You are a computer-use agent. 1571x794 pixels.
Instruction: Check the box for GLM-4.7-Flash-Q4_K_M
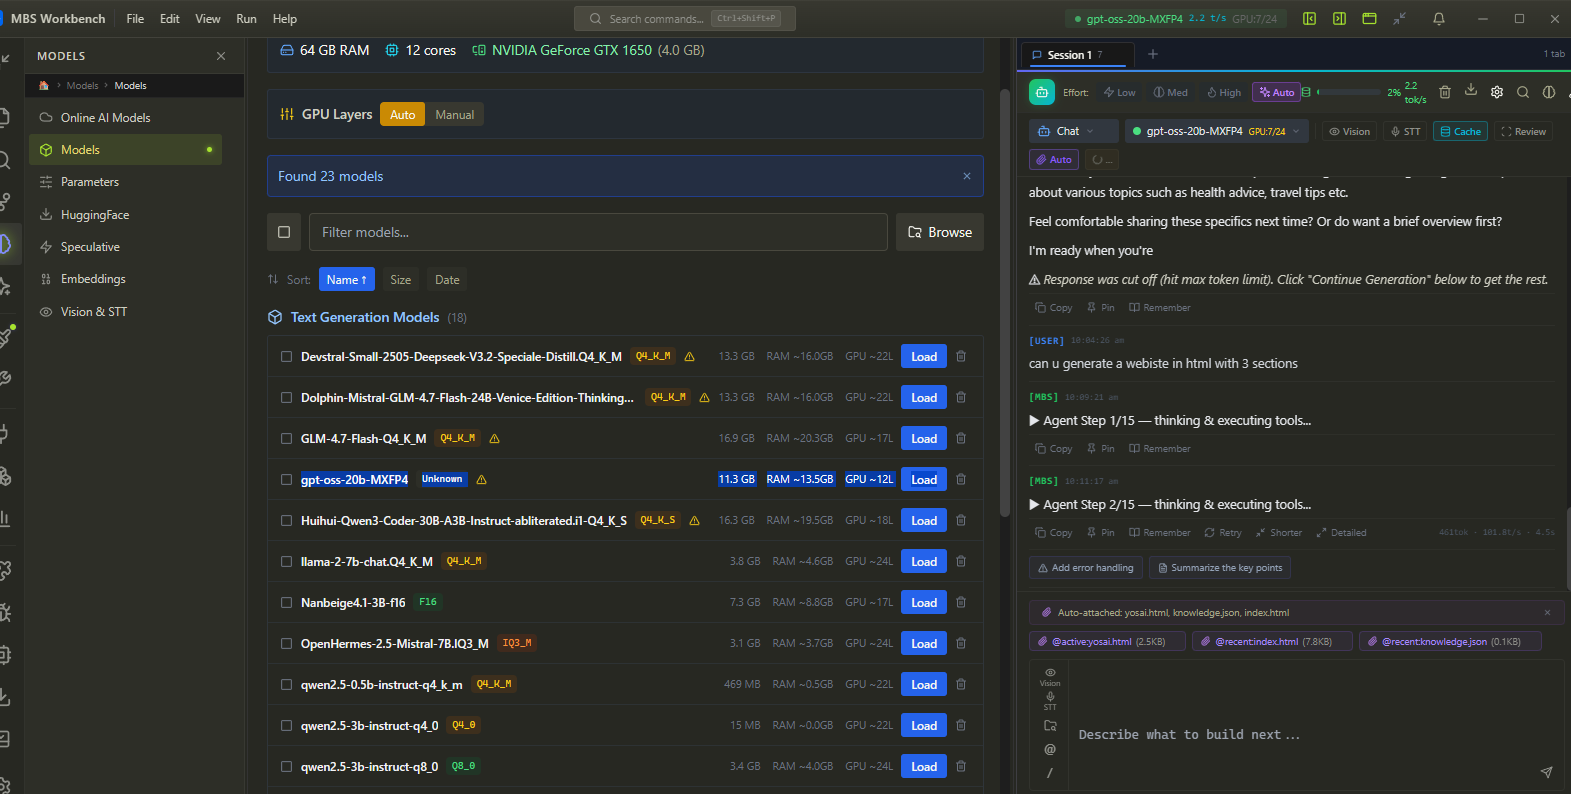[287, 439]
